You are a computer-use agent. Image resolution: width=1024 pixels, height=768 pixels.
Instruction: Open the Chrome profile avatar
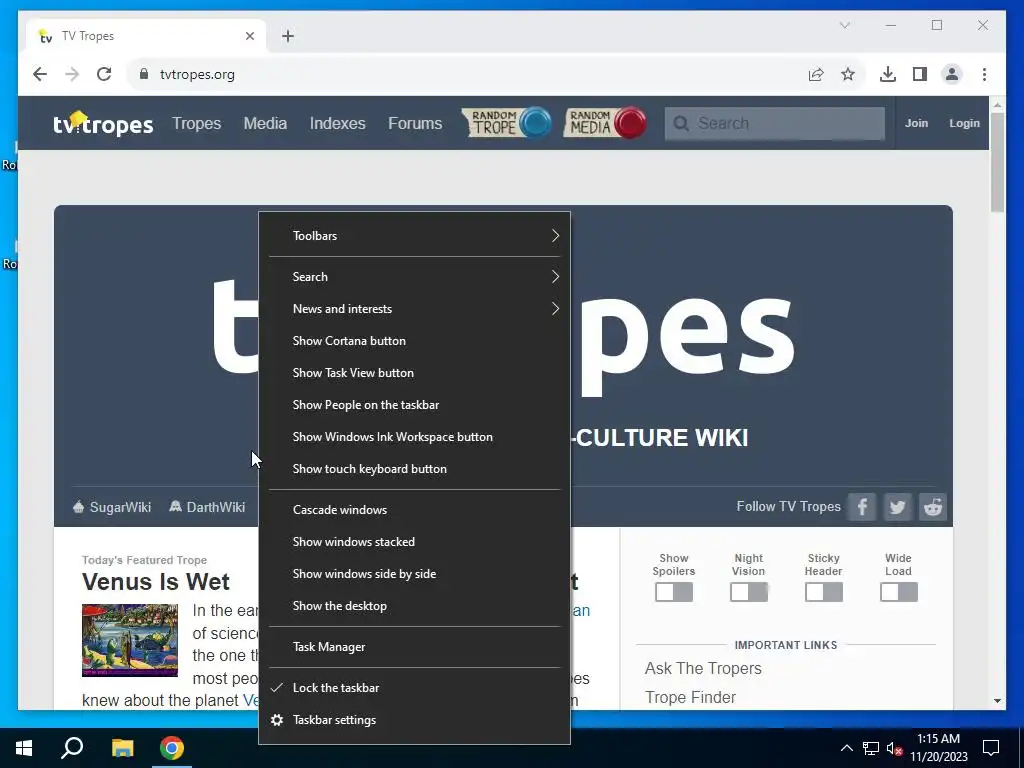point(952,74)
